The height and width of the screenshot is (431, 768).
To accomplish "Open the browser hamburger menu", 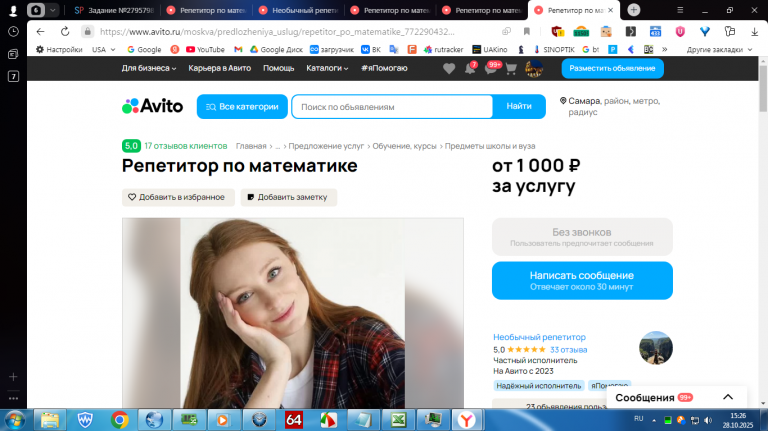I will [x=680, y=10].
